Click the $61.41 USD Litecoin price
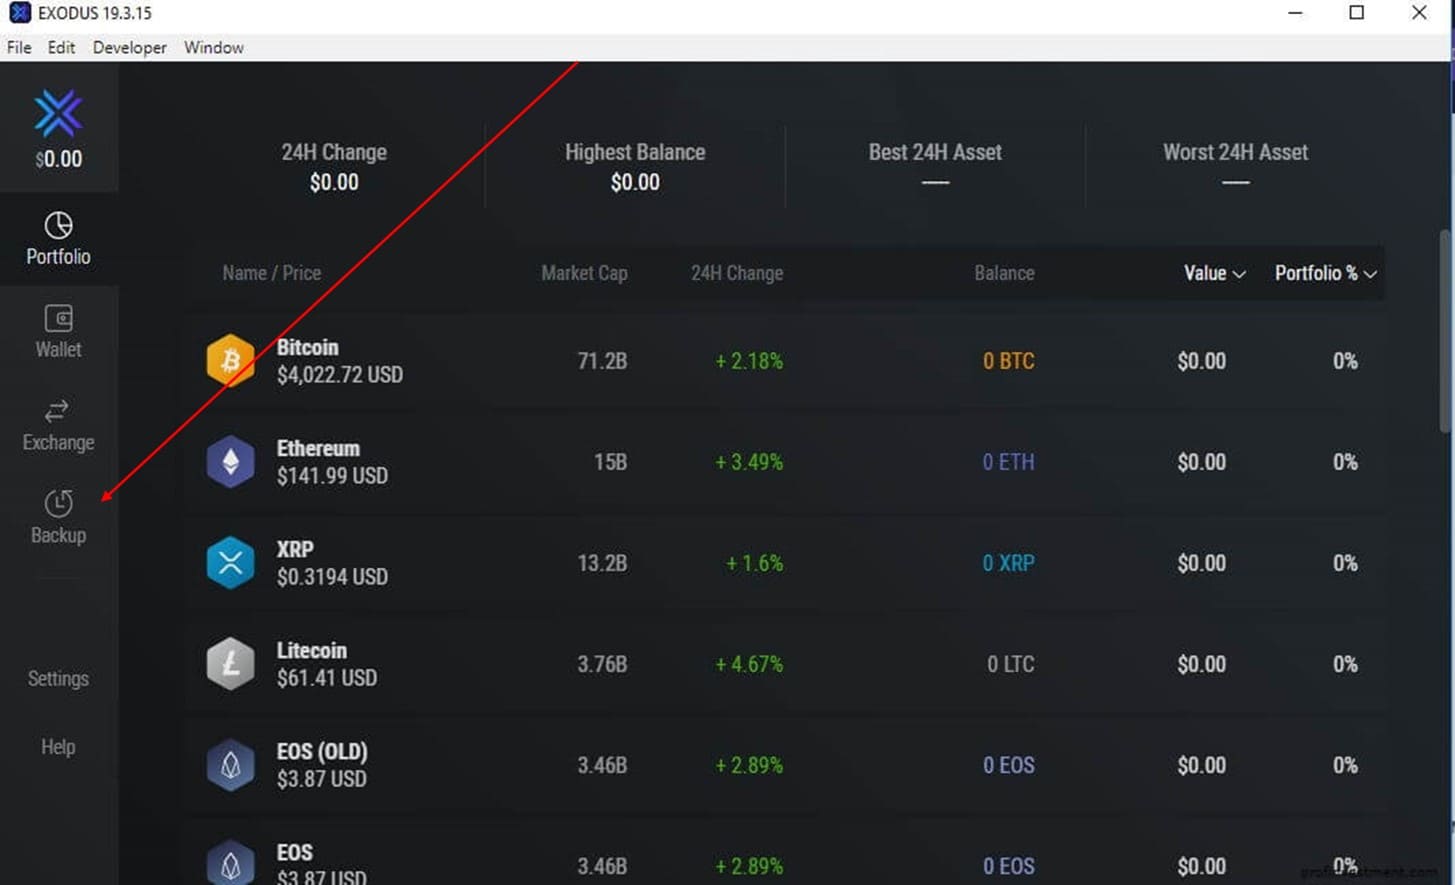This screenshot has height=885, width=1455. point(327,678)
